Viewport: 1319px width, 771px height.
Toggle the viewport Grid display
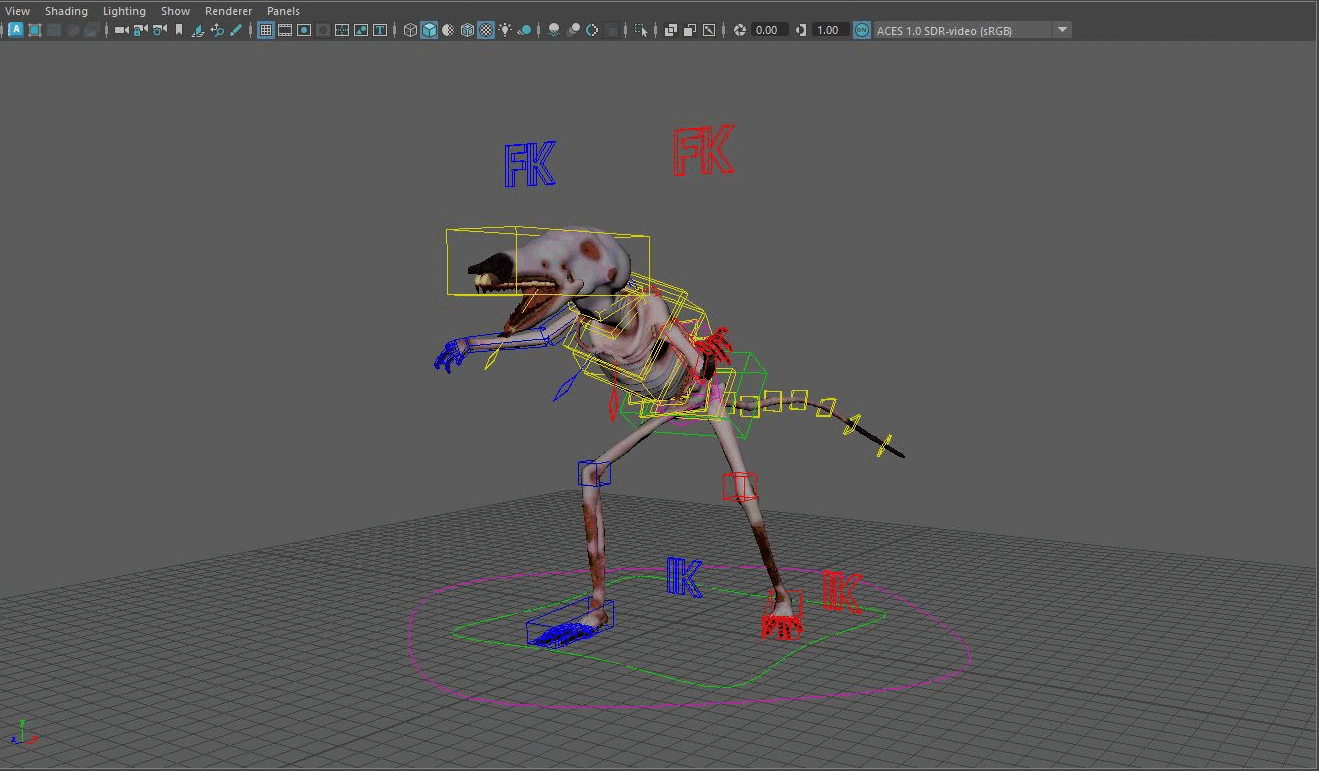[x=266, y=30]
